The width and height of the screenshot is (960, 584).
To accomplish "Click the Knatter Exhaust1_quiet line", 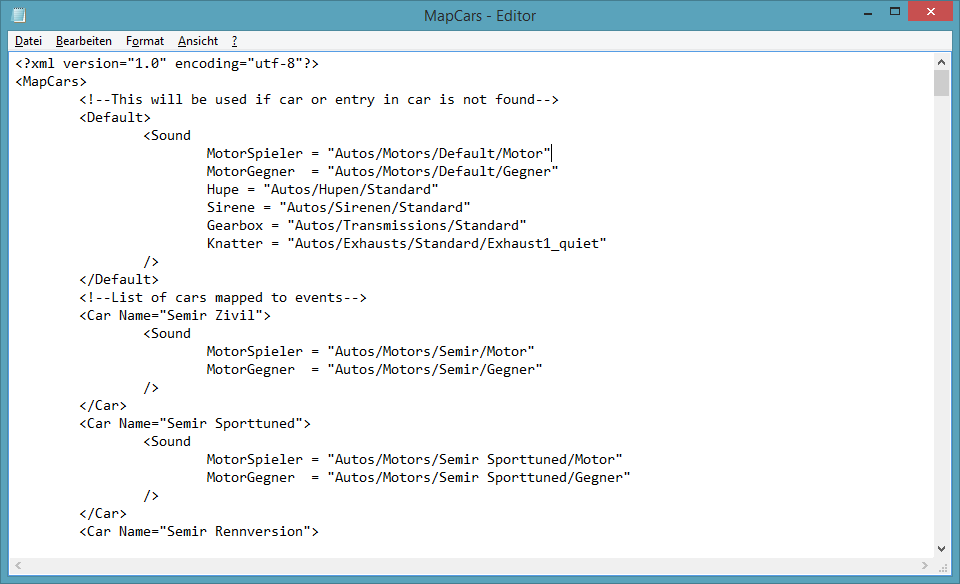I will click(x=406, y=244).
